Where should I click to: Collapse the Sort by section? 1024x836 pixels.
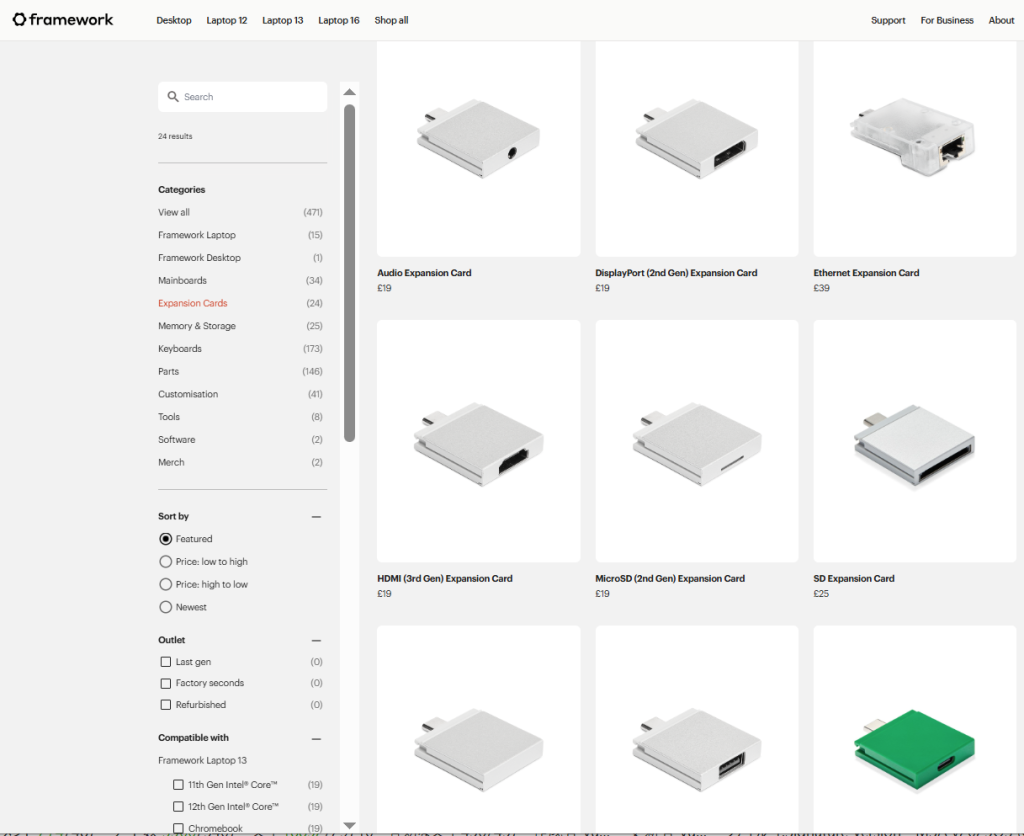316,517
